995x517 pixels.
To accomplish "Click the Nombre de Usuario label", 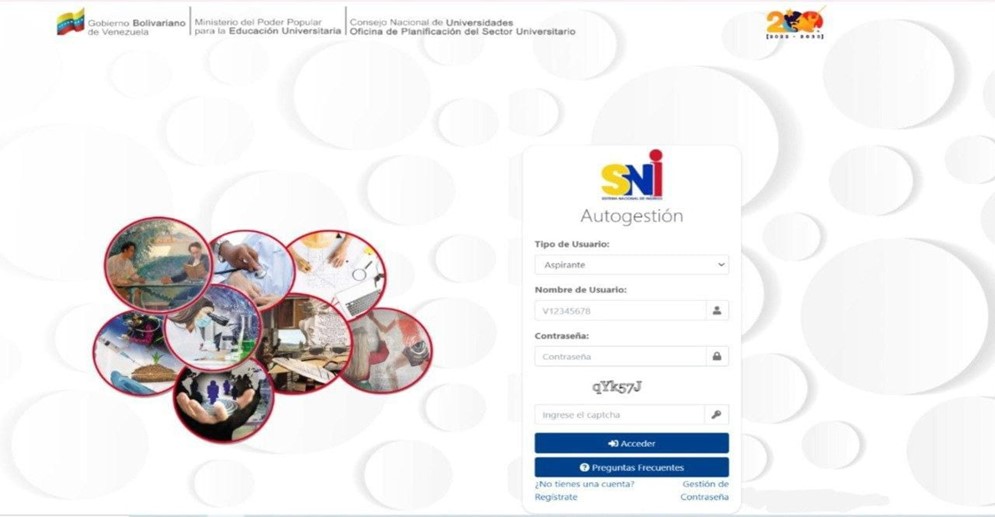I will [x=581, y=290].
